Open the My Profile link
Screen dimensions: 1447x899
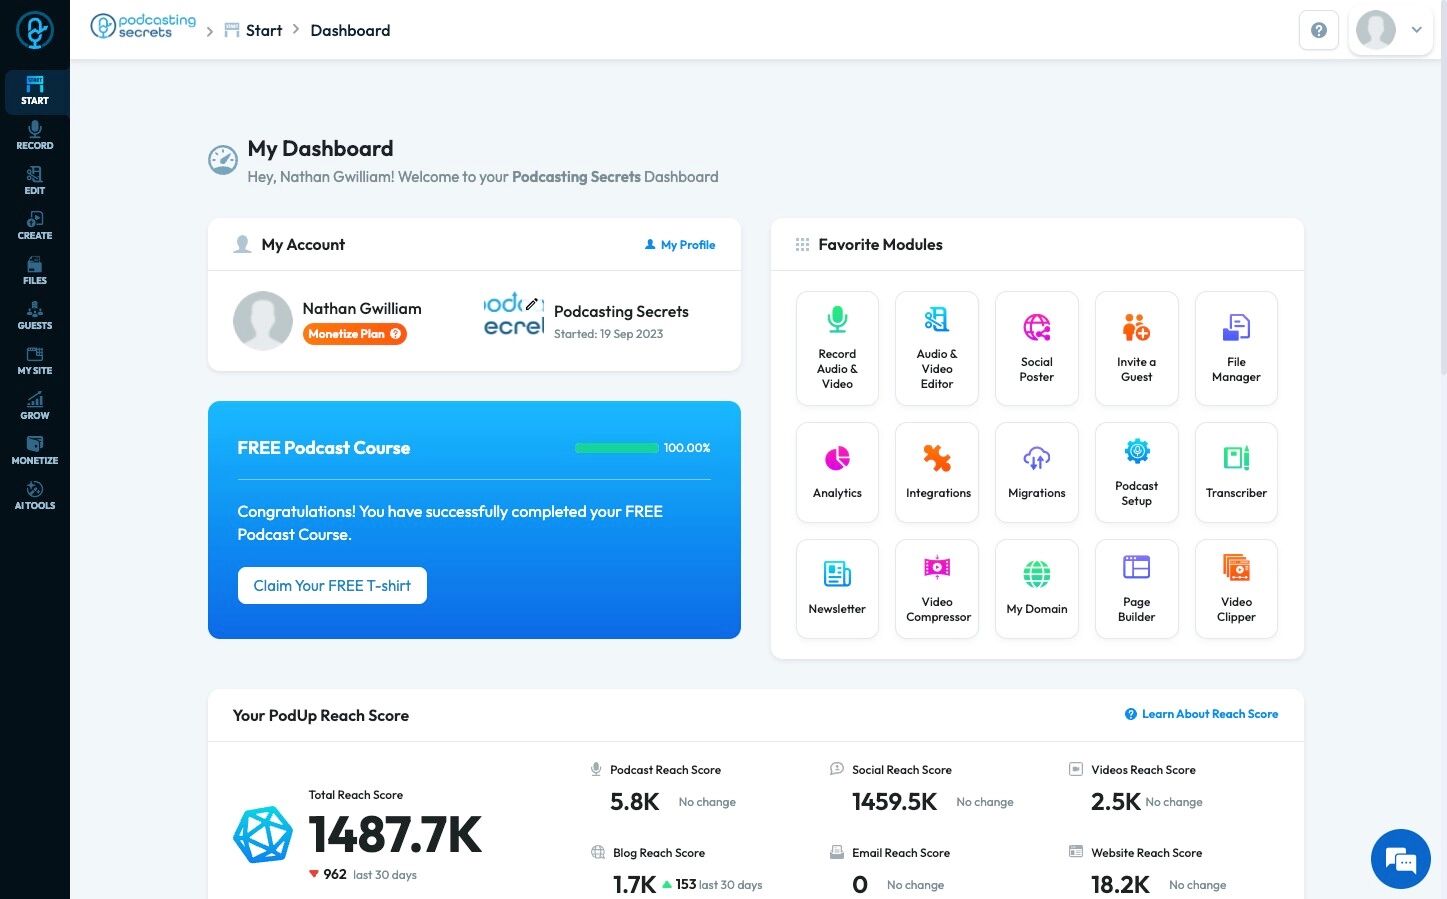pos(680,245)
